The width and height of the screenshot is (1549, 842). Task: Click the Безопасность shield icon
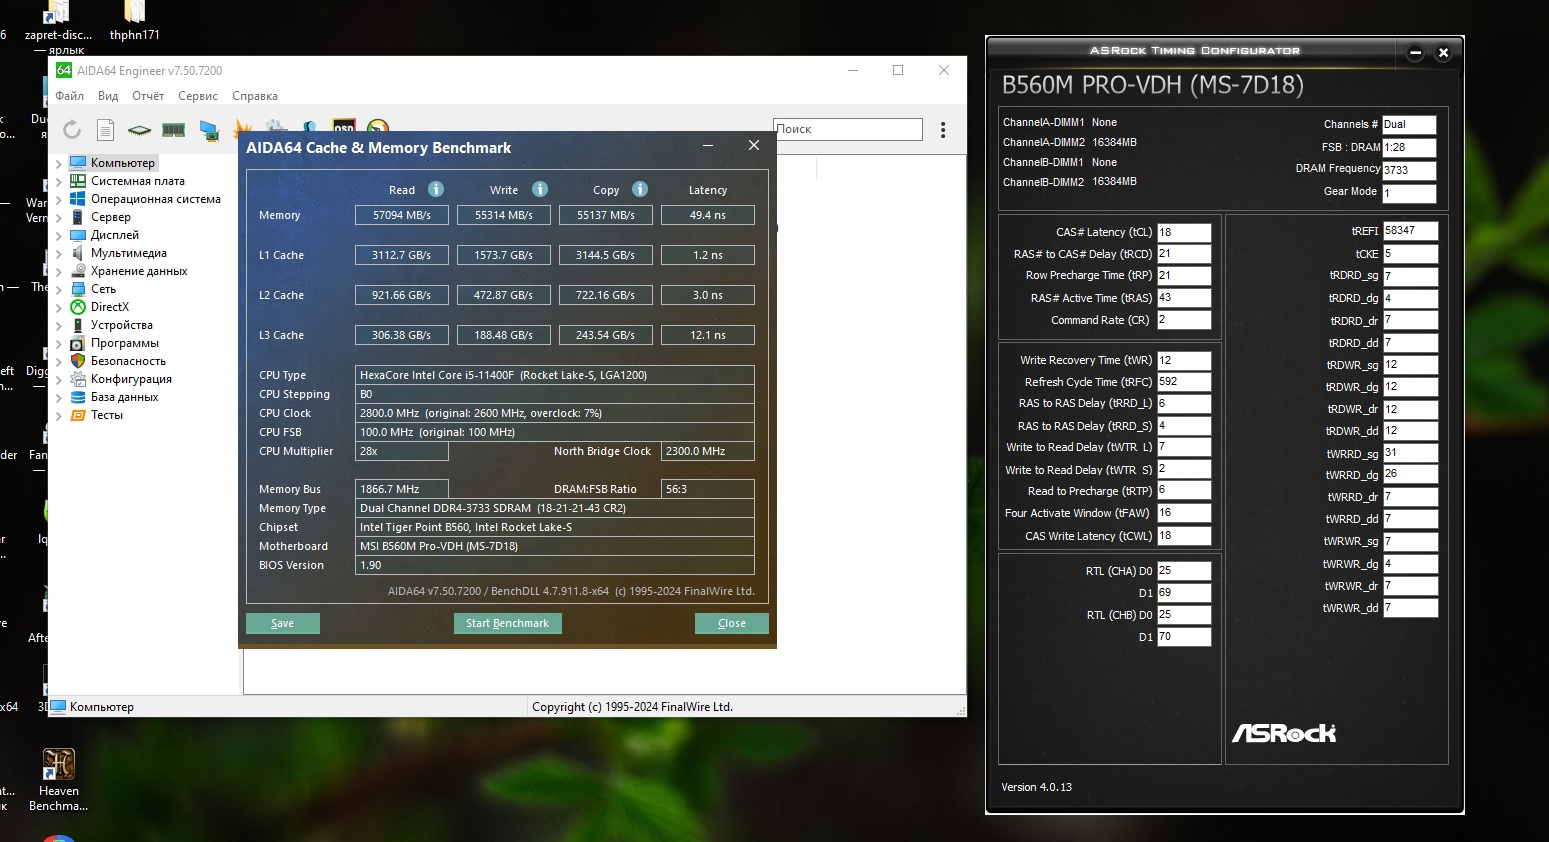pyautogui.click(x=78, y=361)
